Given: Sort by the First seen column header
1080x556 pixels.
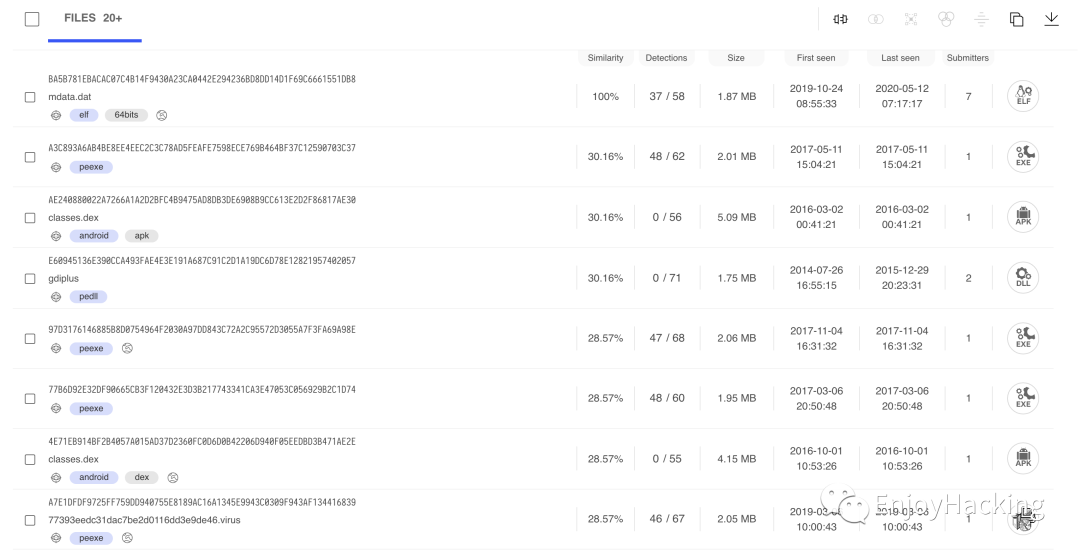Looking at the screenshot, I should click(816, 58).
